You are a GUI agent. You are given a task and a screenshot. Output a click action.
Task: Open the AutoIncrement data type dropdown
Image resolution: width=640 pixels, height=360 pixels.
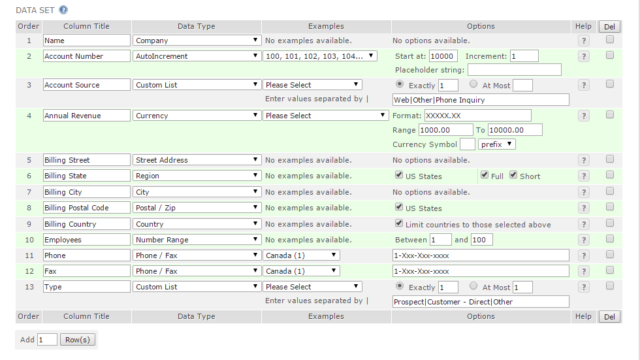pyautogui.click(x=196, y=56)
